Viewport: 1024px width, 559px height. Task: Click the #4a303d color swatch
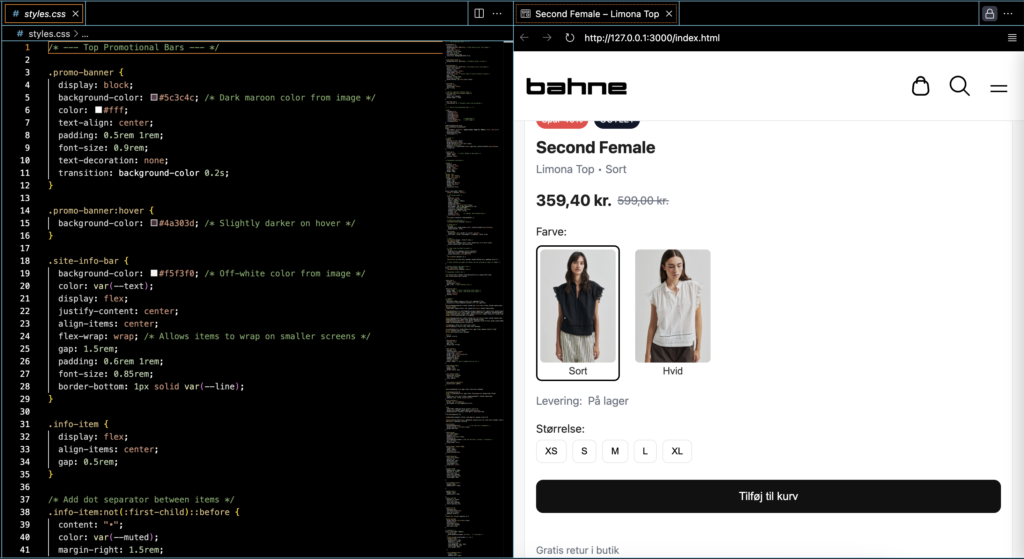click(154, 223)
